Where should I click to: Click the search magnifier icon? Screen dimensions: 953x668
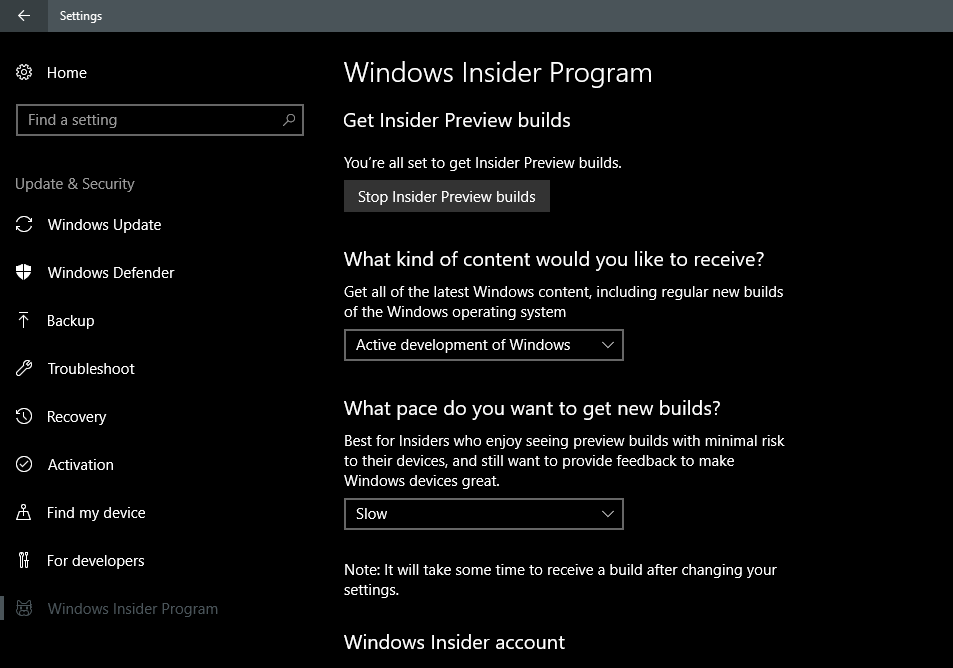[x=289, y=120]
